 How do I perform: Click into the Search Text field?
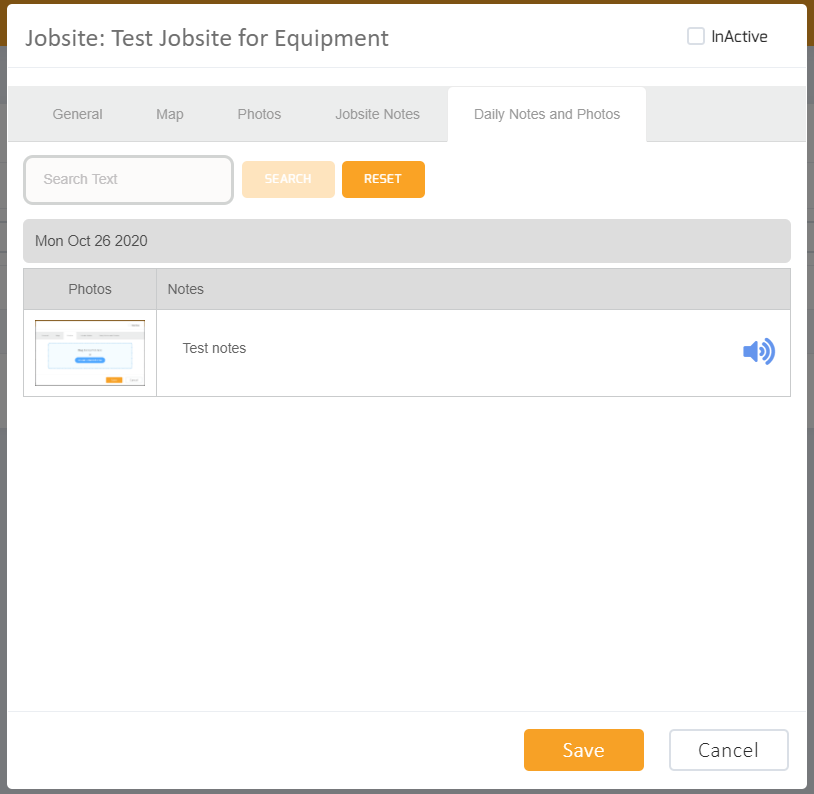point(128,179)
